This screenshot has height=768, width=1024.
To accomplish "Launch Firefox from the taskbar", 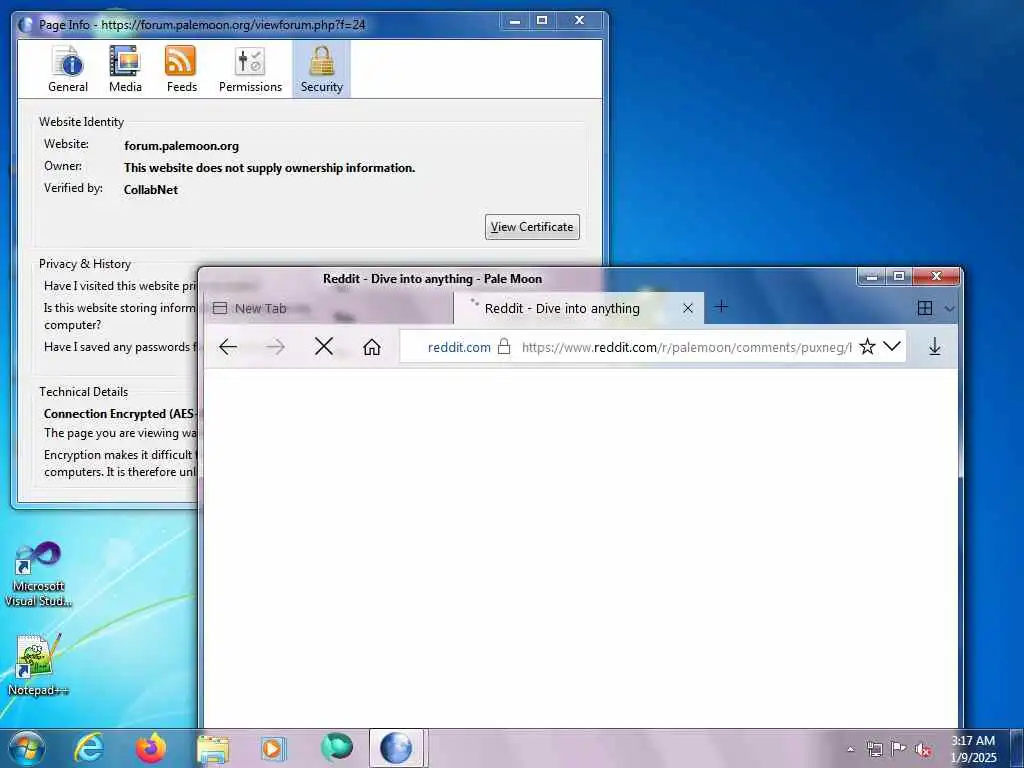I will (151, 748).
